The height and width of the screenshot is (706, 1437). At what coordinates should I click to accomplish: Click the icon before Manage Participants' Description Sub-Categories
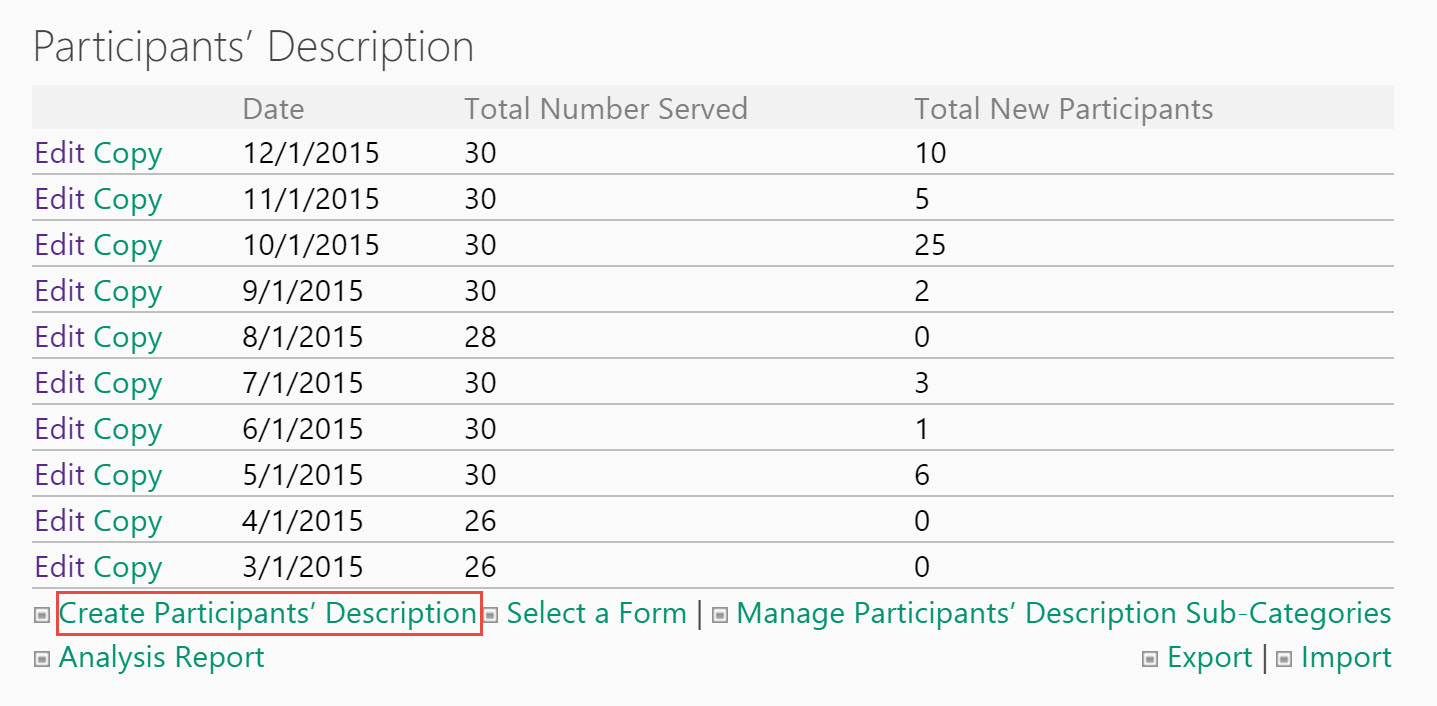719,616
